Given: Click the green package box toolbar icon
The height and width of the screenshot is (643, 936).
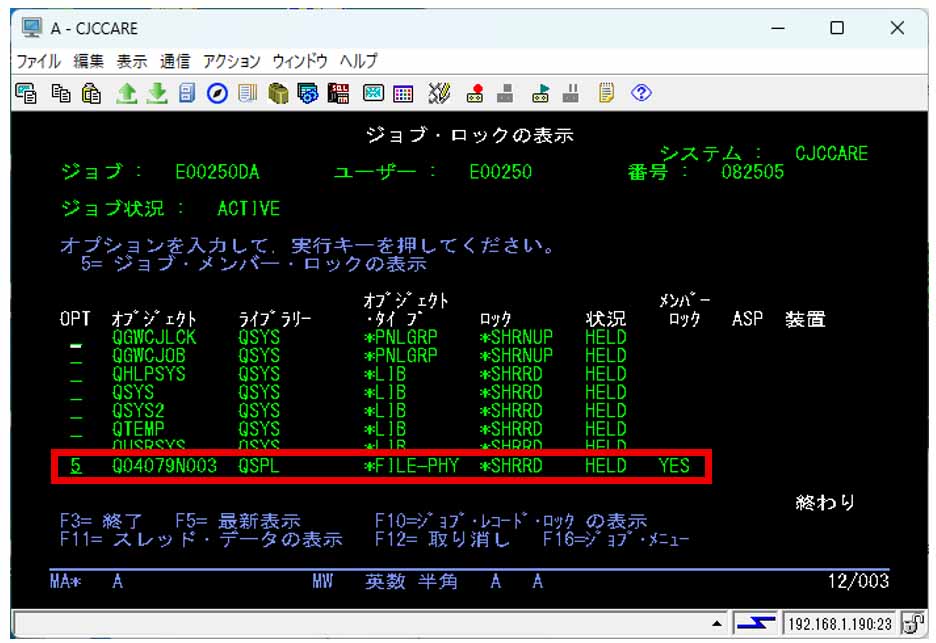Looking at the screenshot, I should pyautogui.click(x=278, y=93).
